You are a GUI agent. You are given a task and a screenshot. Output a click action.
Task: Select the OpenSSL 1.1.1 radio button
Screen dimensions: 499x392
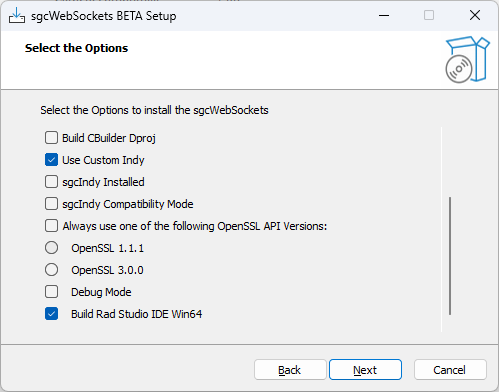pos(51,248)
